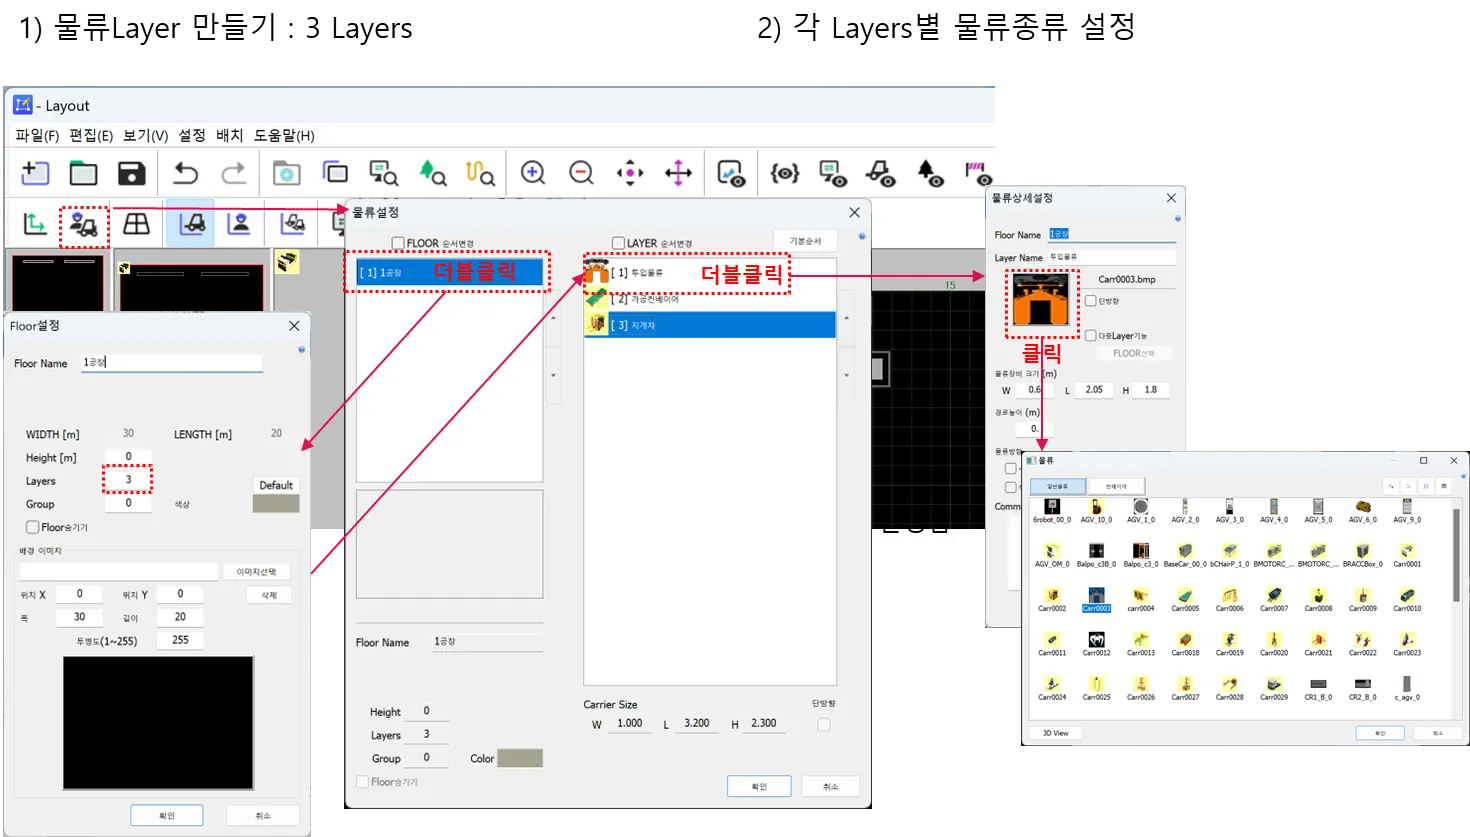Click the new layout plus icon
The height and width of the screenshot is (837, 1470).
[x=35, y=173]
